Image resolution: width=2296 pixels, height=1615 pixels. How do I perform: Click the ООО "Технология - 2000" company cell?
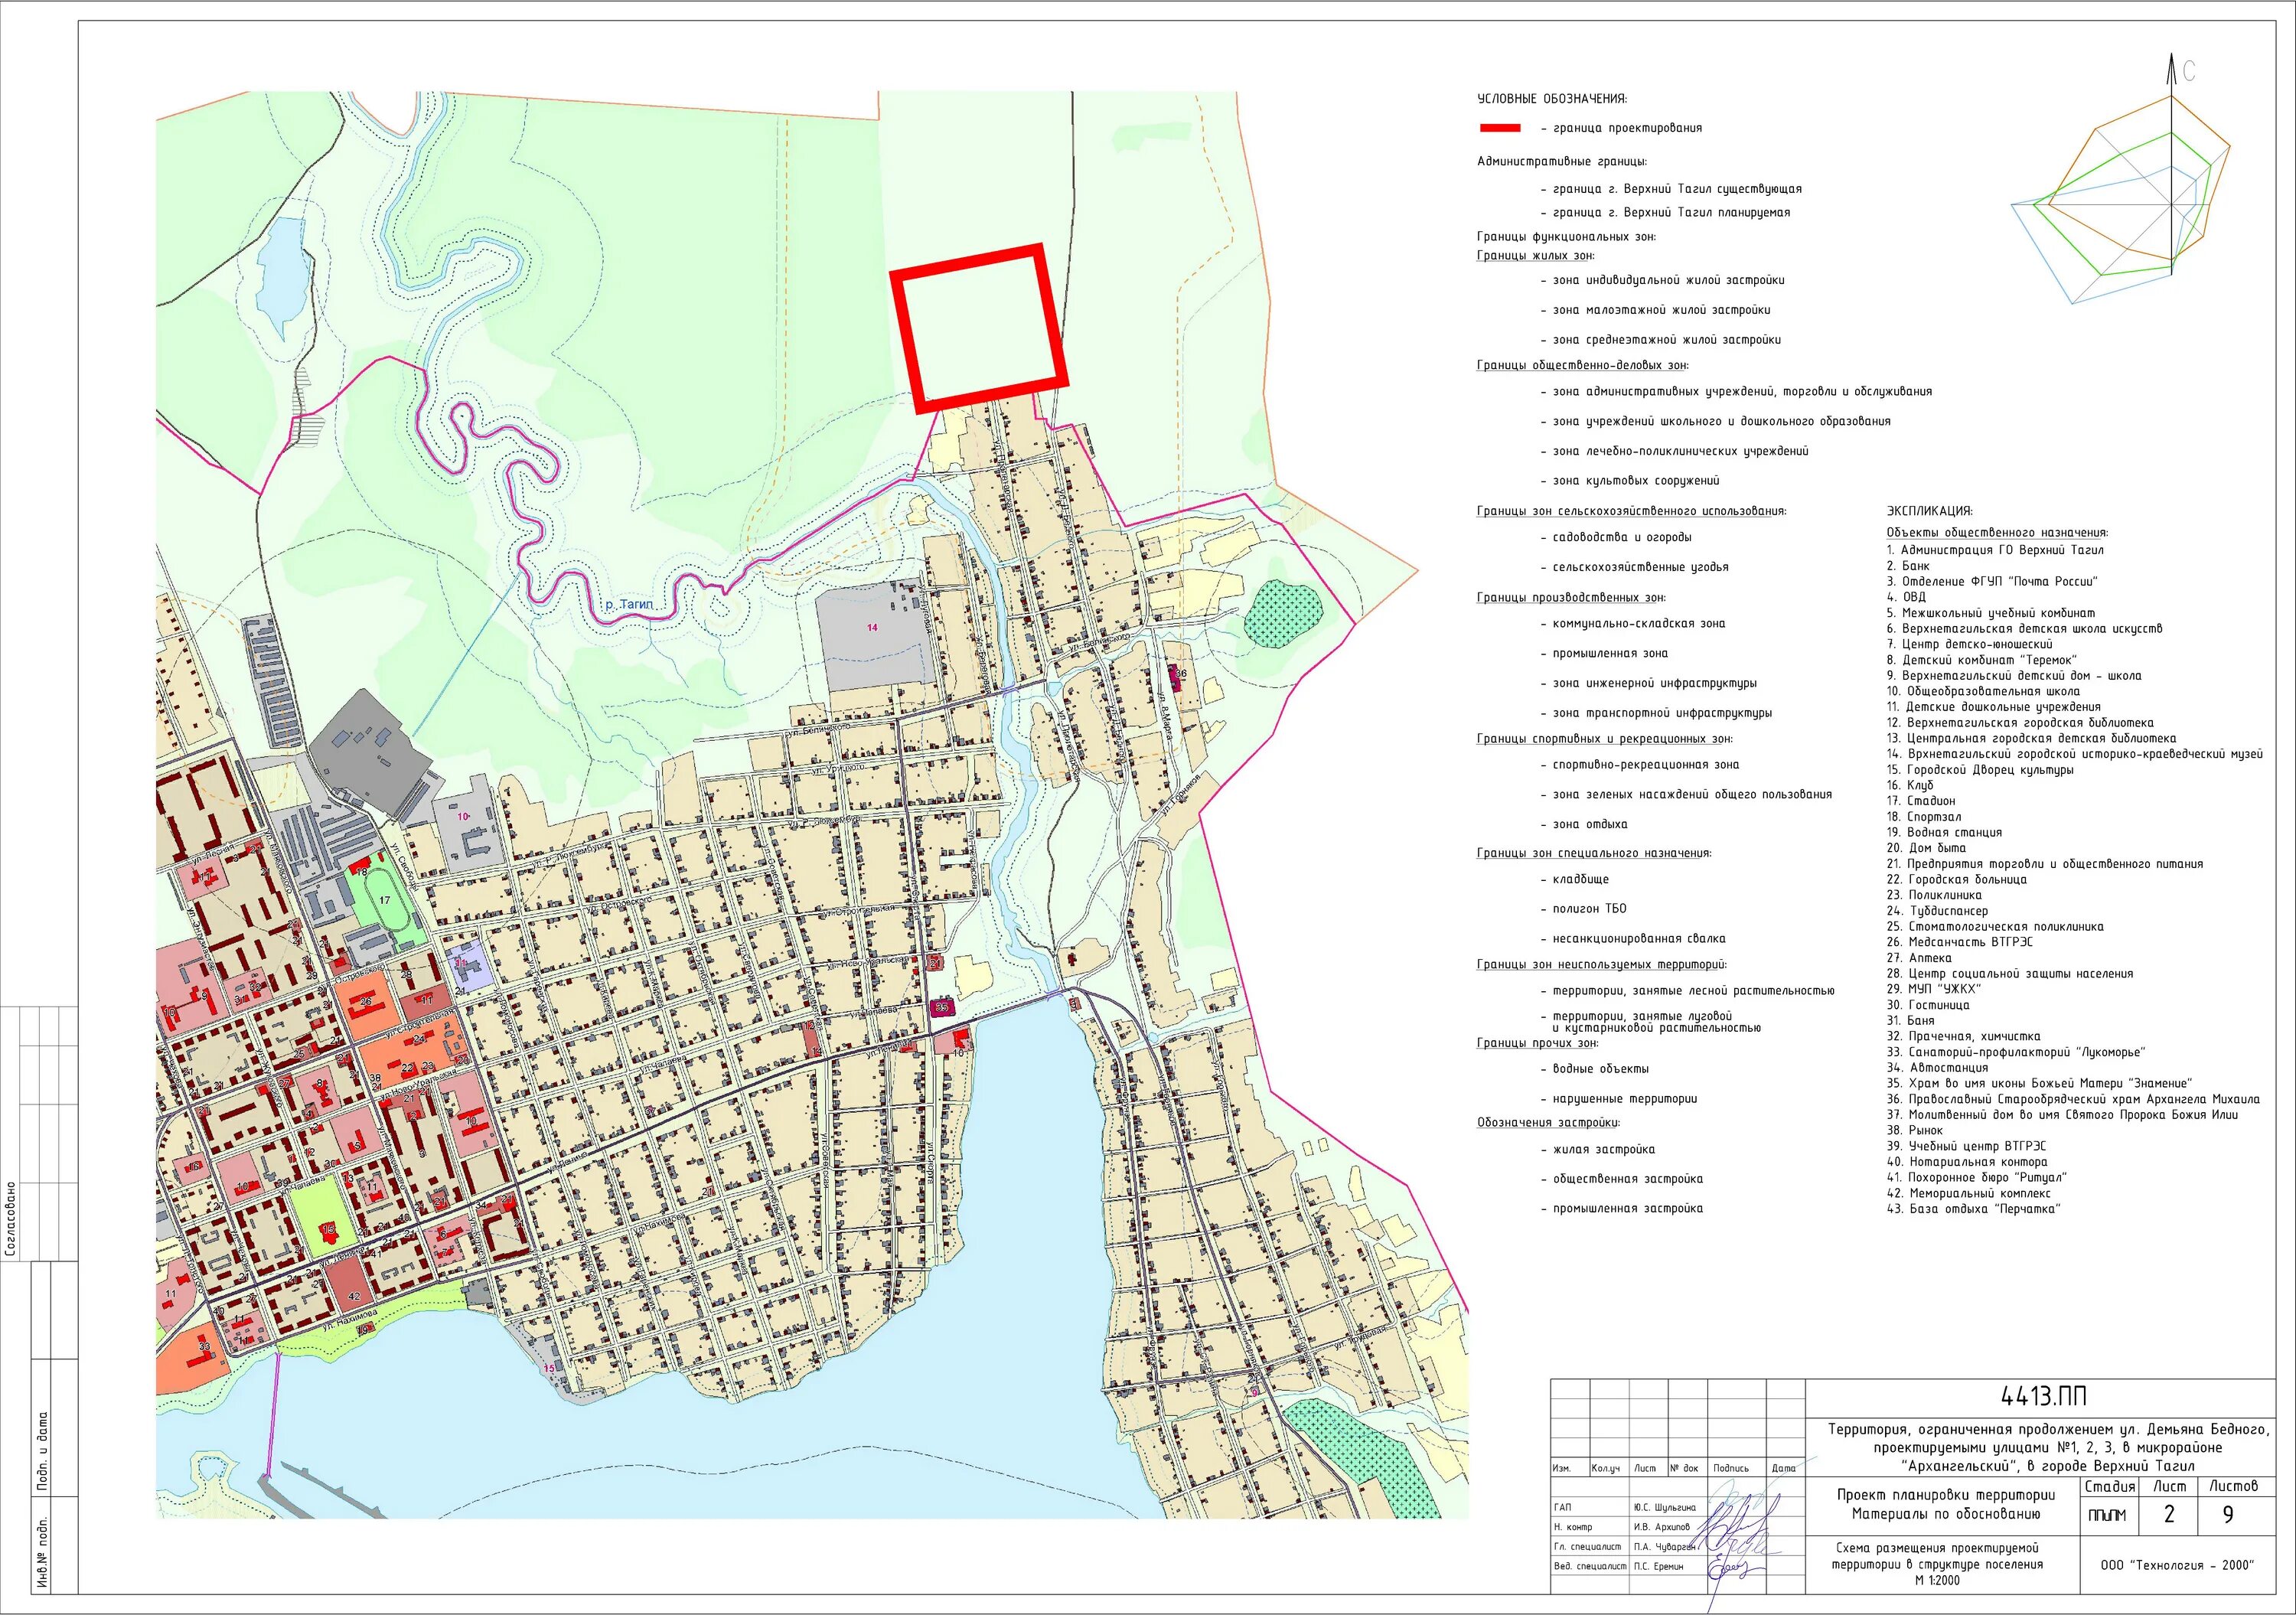2177,1565
